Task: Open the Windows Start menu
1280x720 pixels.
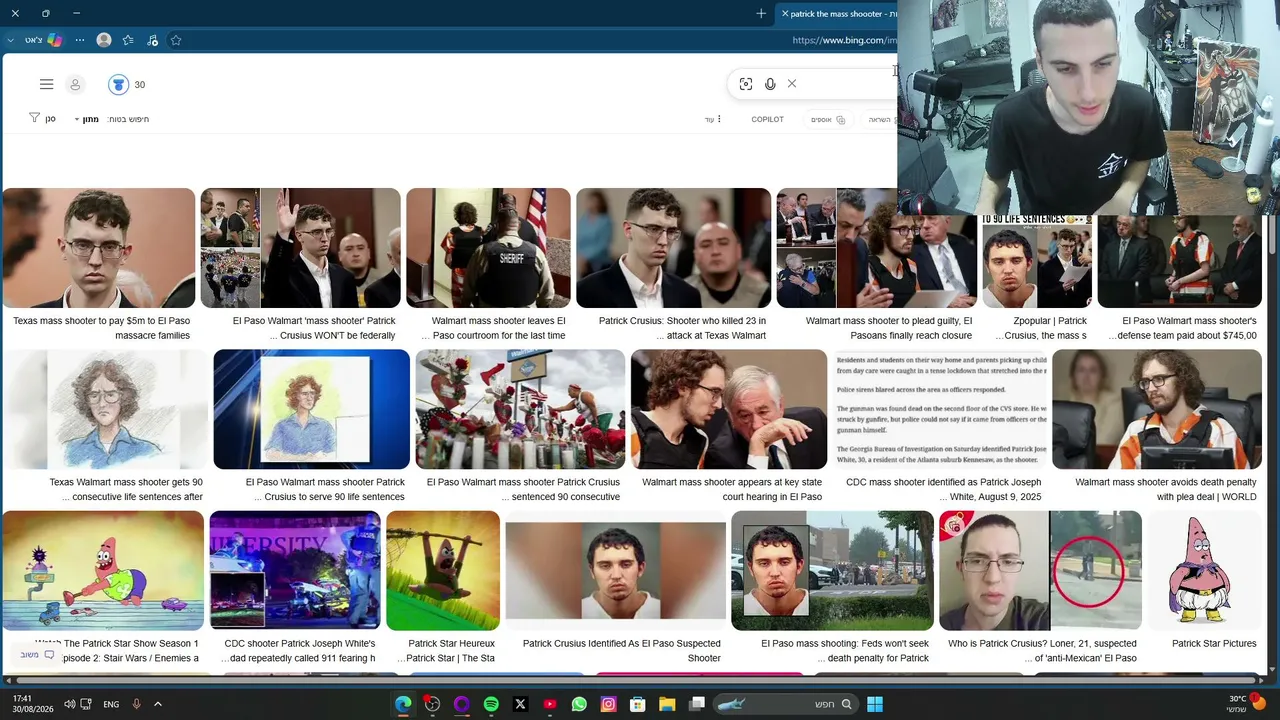Action: point(875,704)
